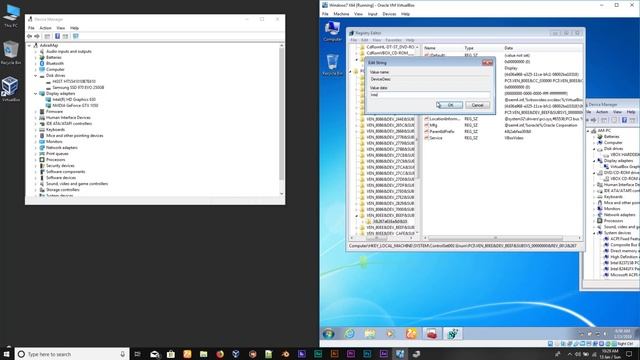The height and width of the screenshot is (360, 640).
Task: Select Mice and other pointing devices, host
Action: [x=74, y=136]
